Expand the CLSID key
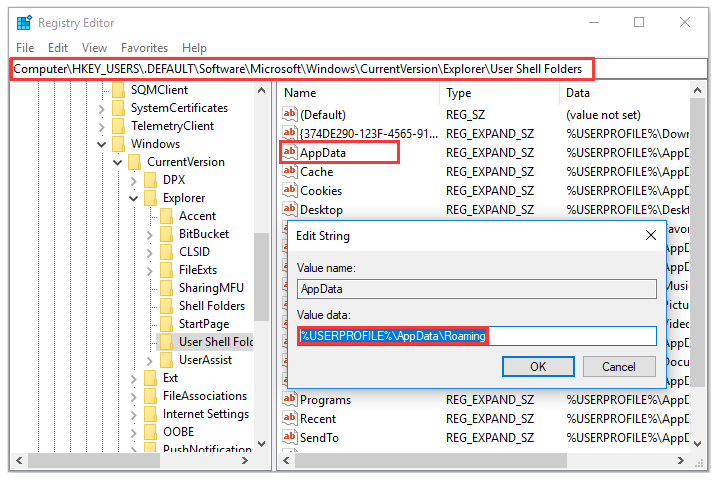718x487 pixels. pyautogui.click(x=150, y=252)
